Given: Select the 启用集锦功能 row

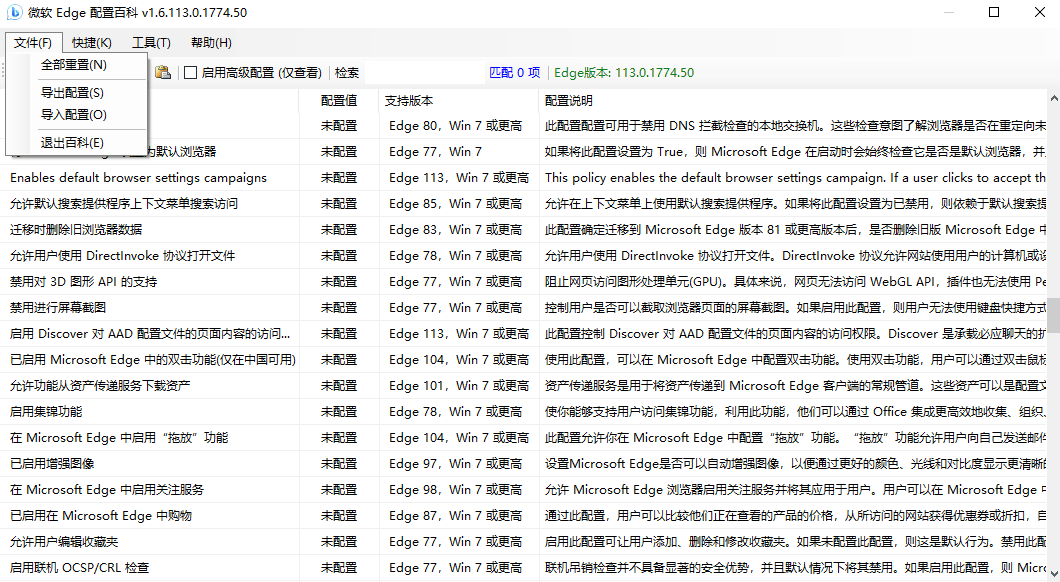Looking at the screenshot, I should 524,412.
